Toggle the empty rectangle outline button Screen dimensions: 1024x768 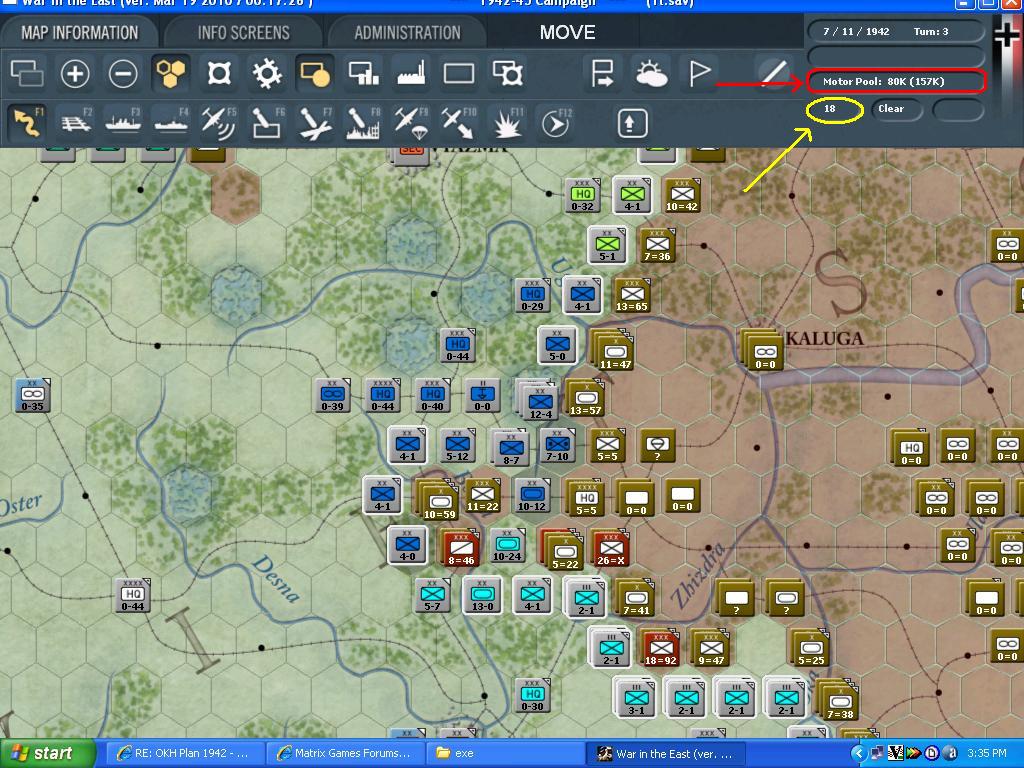click(459, 73)
